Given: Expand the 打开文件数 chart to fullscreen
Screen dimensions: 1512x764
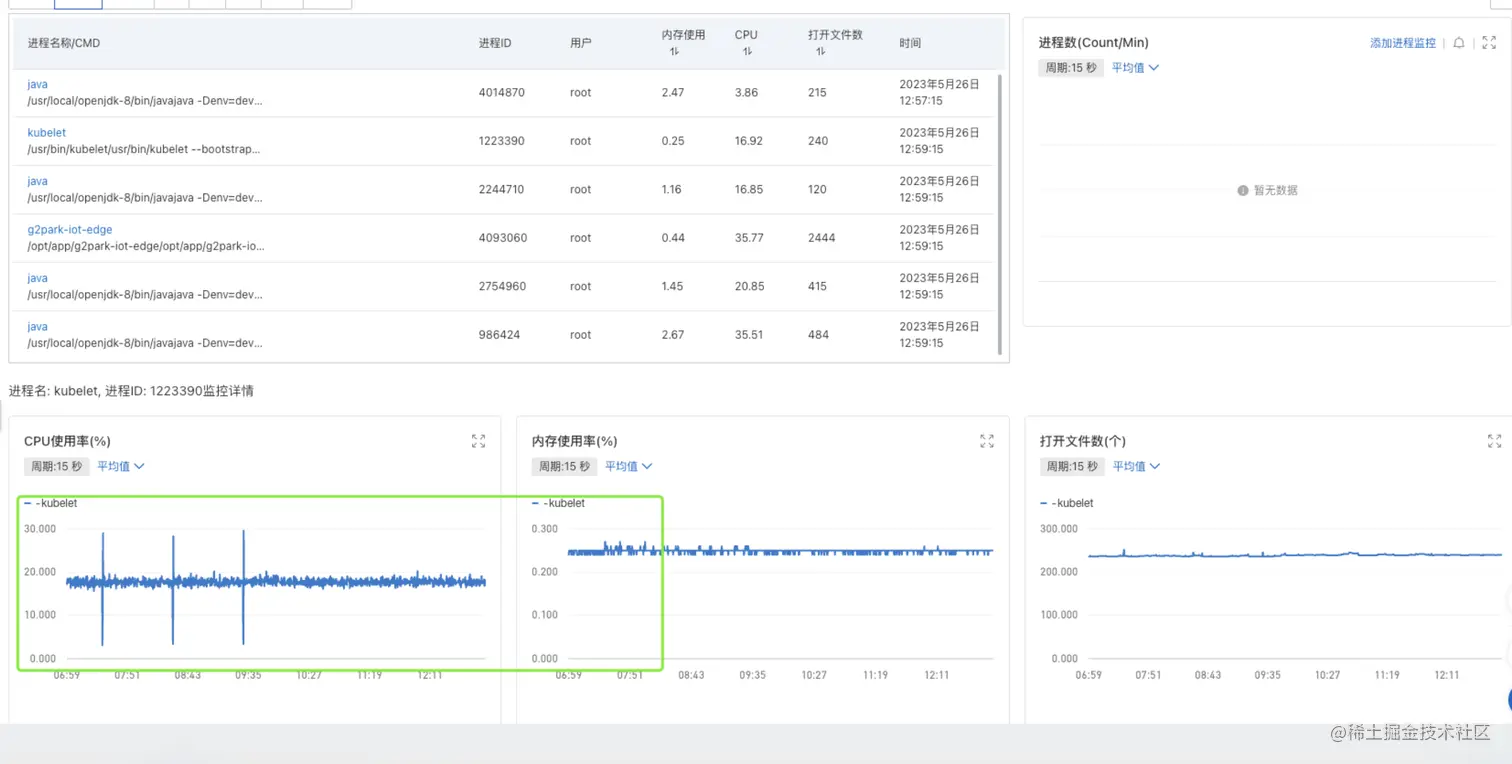Looking at the screenshot, I should 1494,441.
